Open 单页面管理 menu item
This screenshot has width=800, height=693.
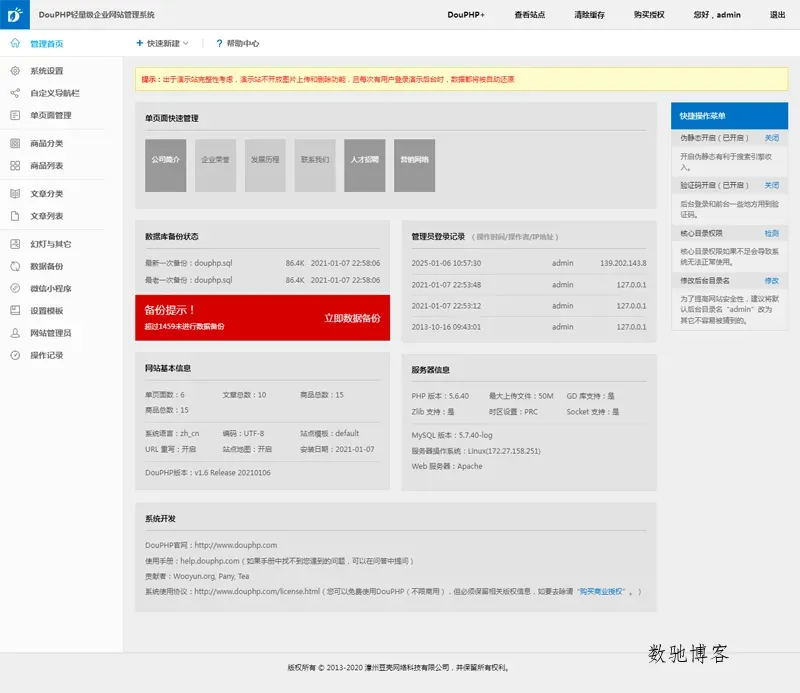pos(51,115)
